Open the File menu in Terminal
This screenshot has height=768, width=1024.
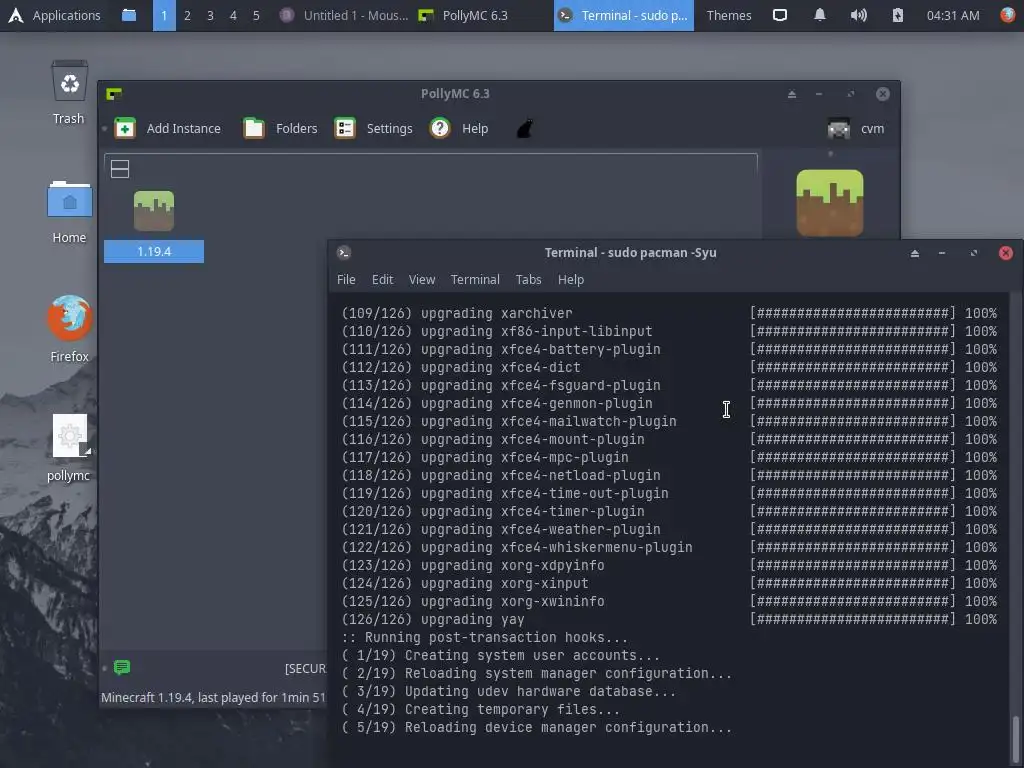click(x=346, y=280)
